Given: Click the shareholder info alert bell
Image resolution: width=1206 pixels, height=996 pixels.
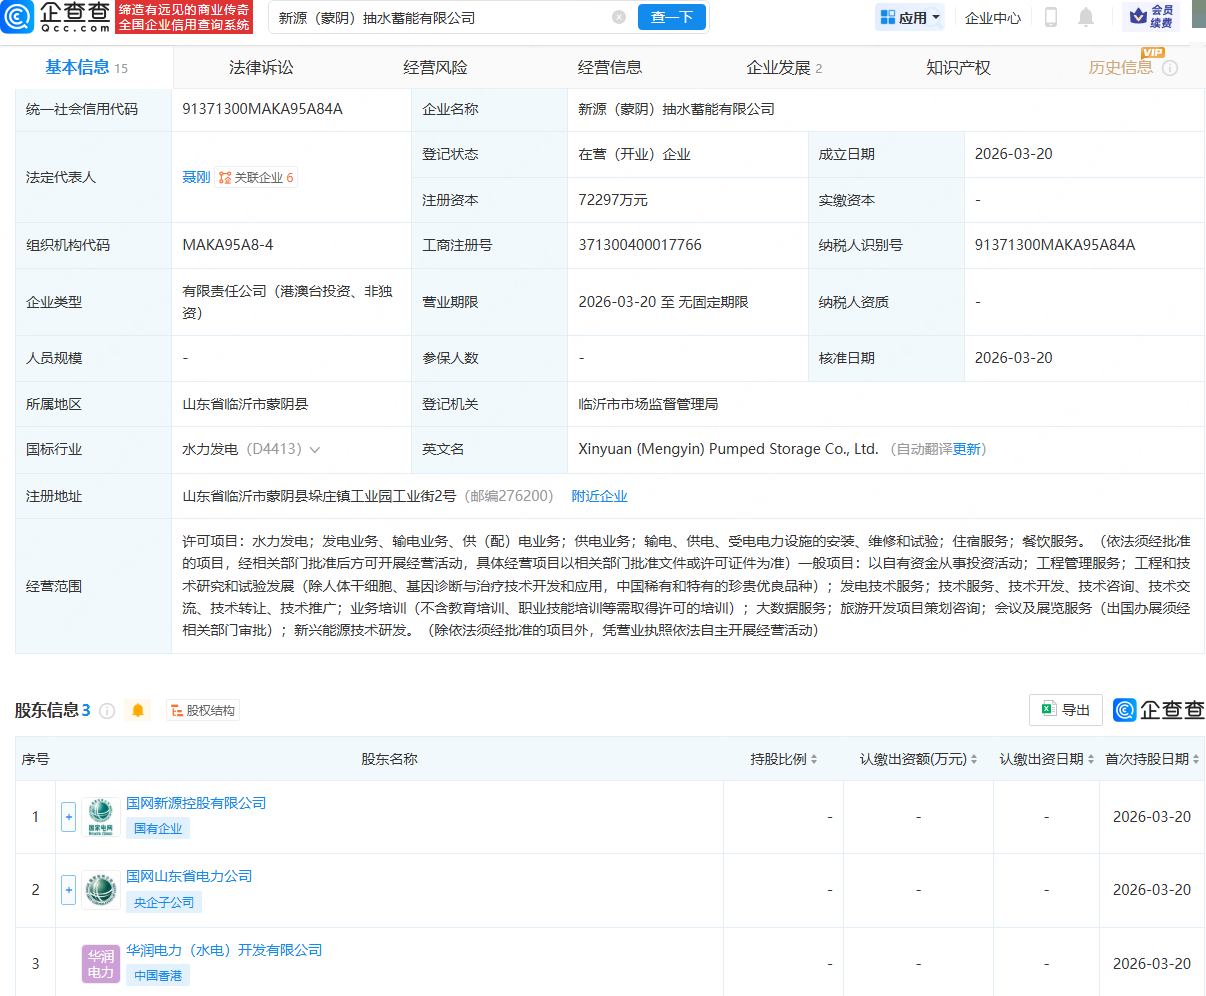Looking at the screenshot, I should [x=138, y=710].
